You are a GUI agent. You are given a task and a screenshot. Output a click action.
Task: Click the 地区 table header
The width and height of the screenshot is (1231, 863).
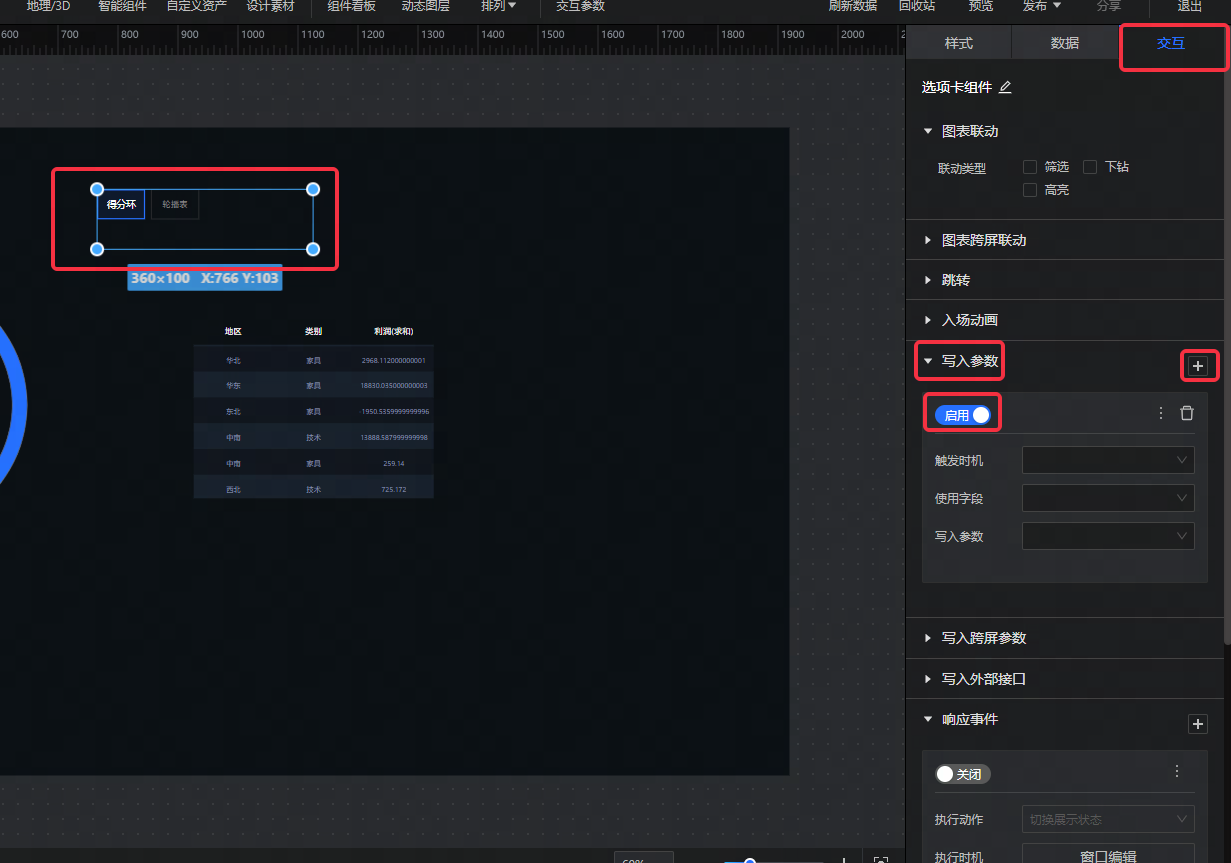(233, 331)
